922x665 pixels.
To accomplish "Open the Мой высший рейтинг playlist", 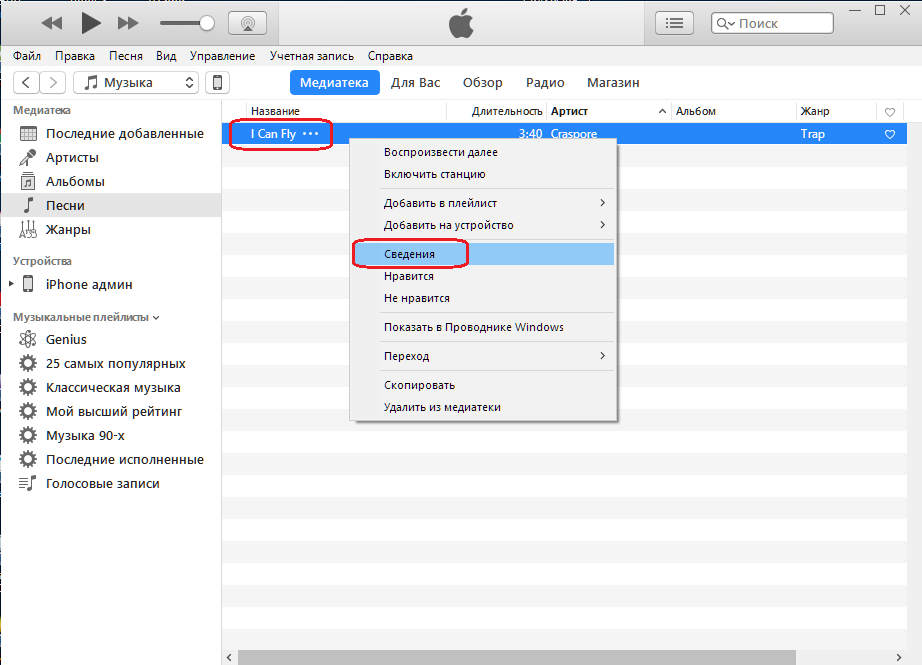I will coord(111,412).
